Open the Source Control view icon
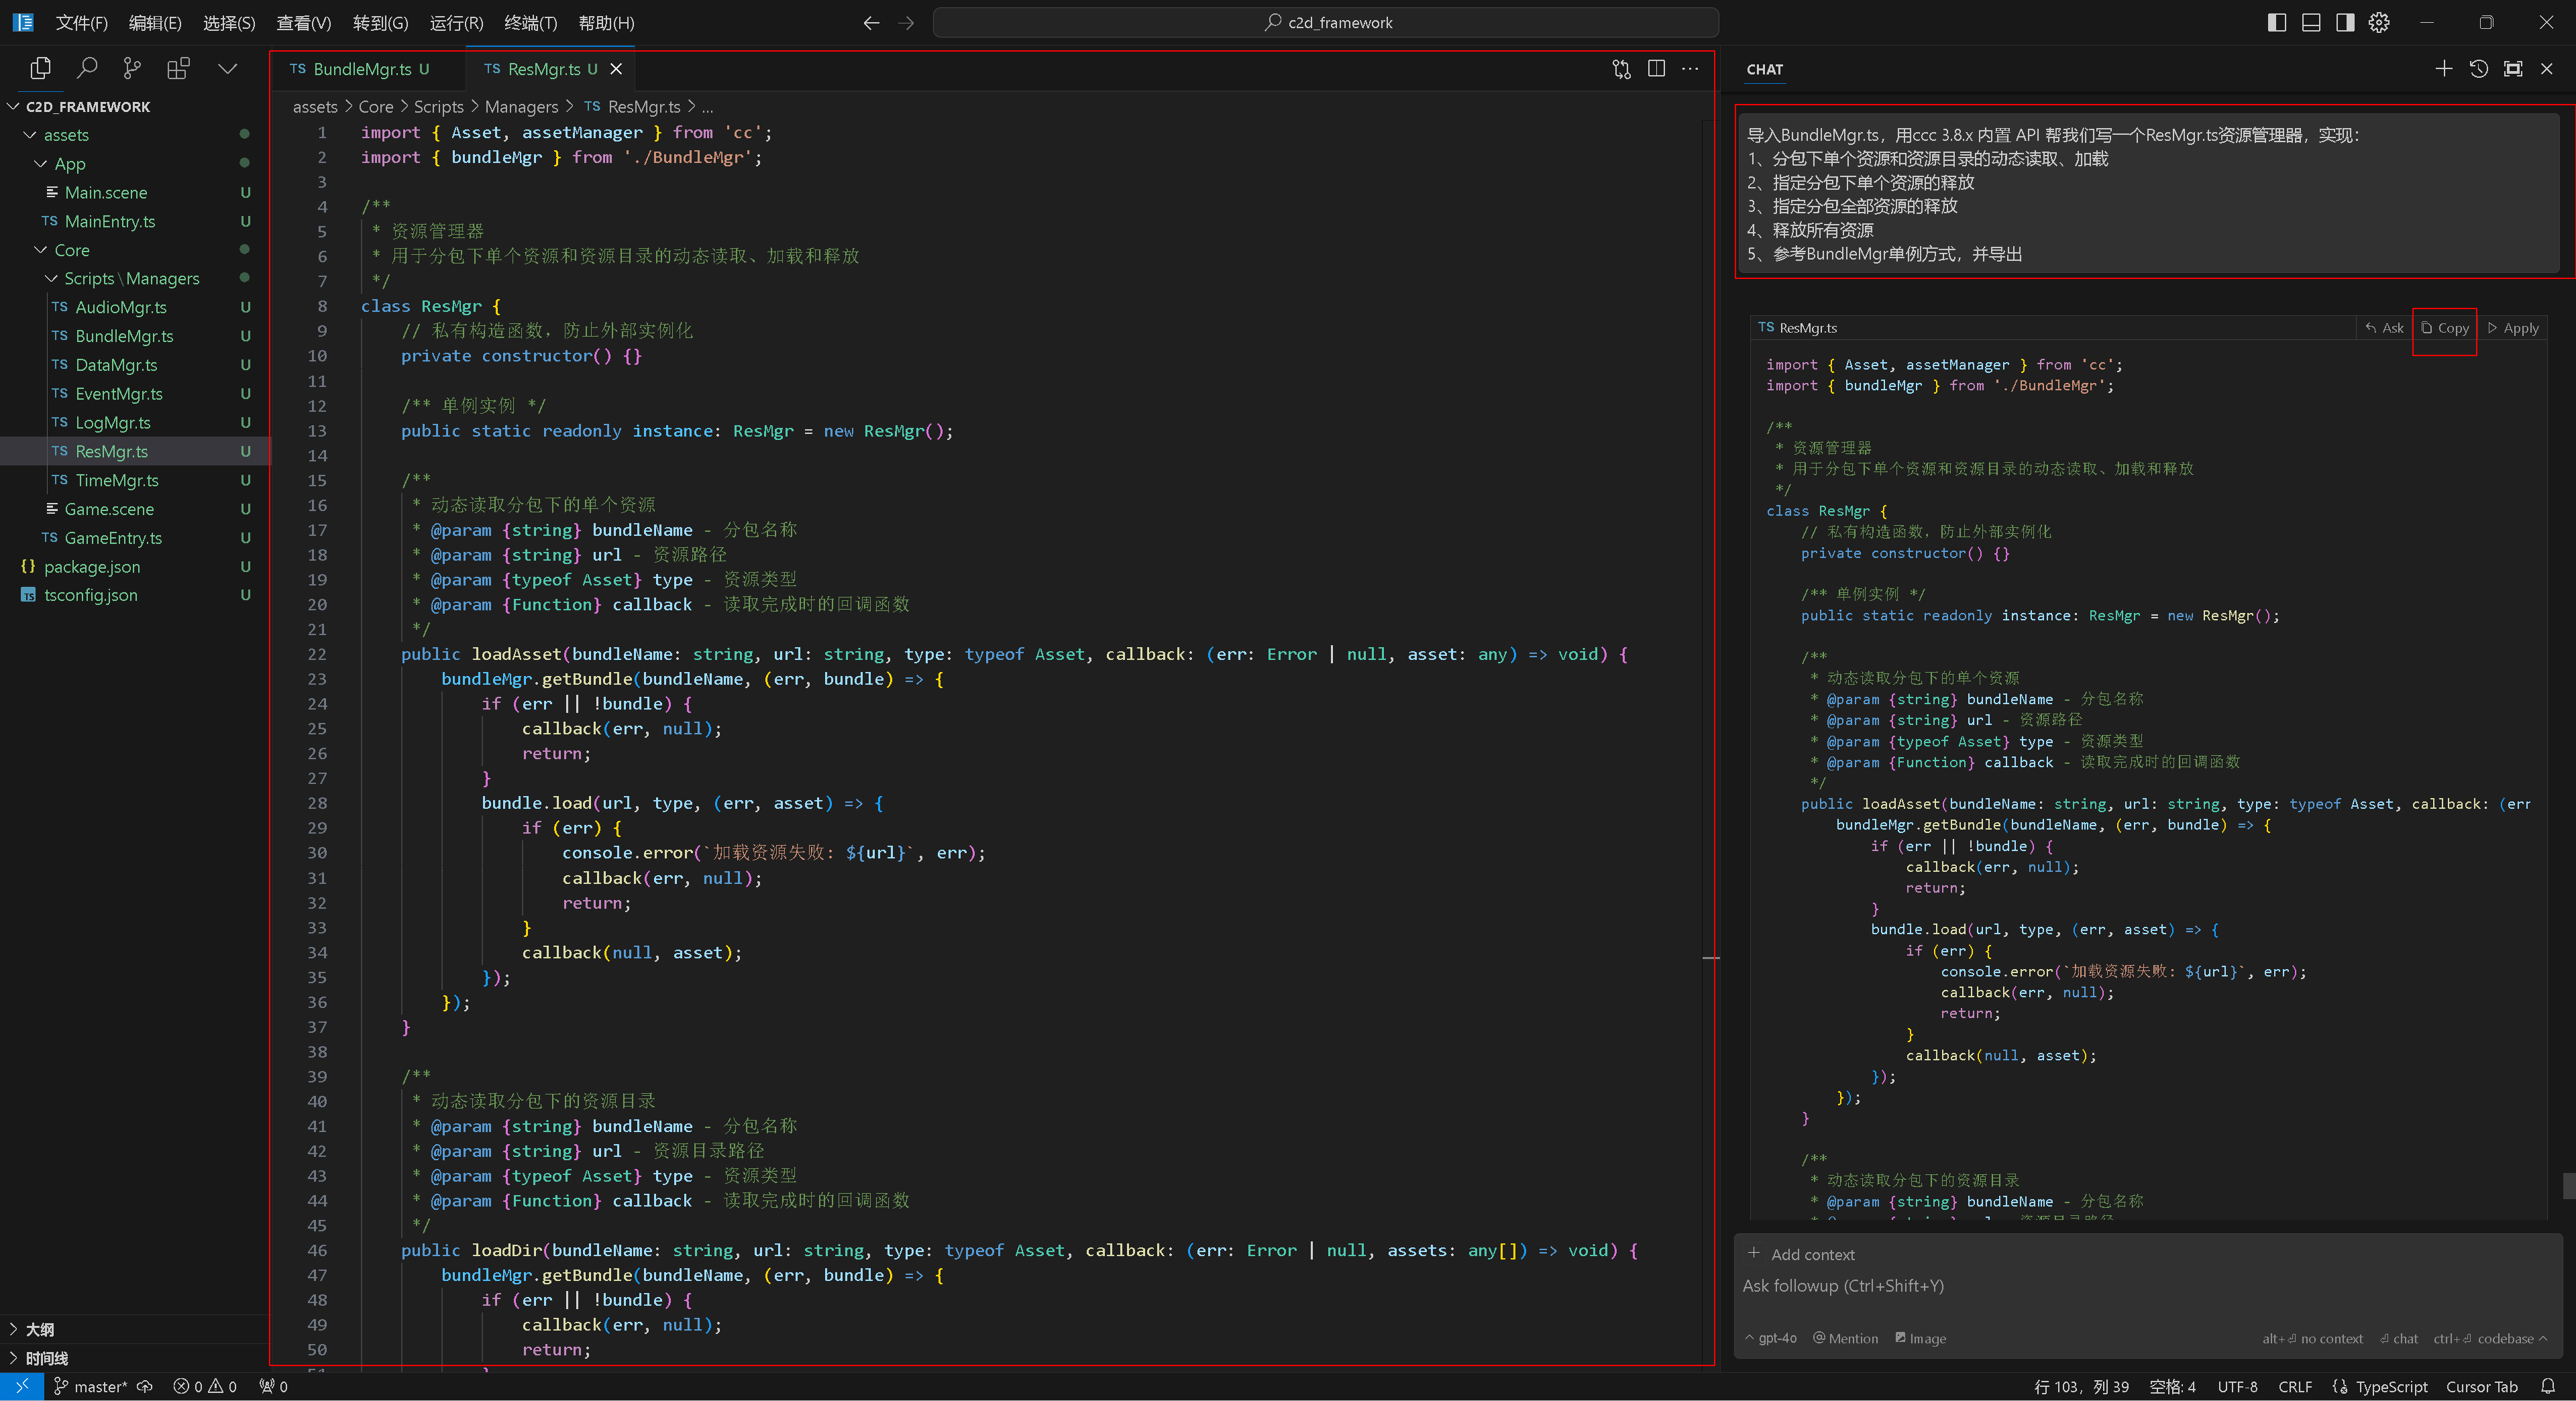Image resolution: width=2576 pixels, height=1401 pixels. pyautogui.click(x=132, y=68)
